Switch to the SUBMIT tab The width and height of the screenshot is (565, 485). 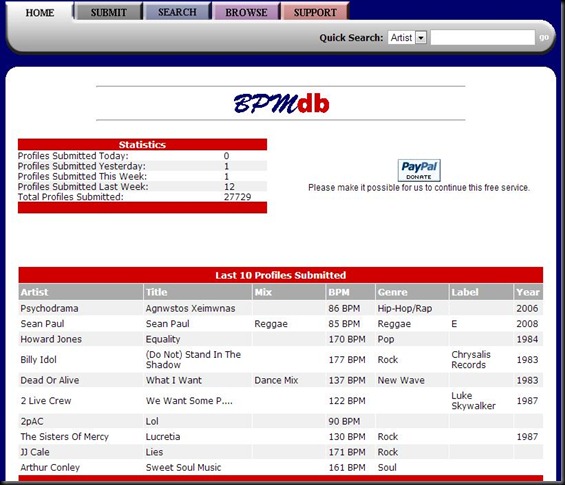point(108,13)
